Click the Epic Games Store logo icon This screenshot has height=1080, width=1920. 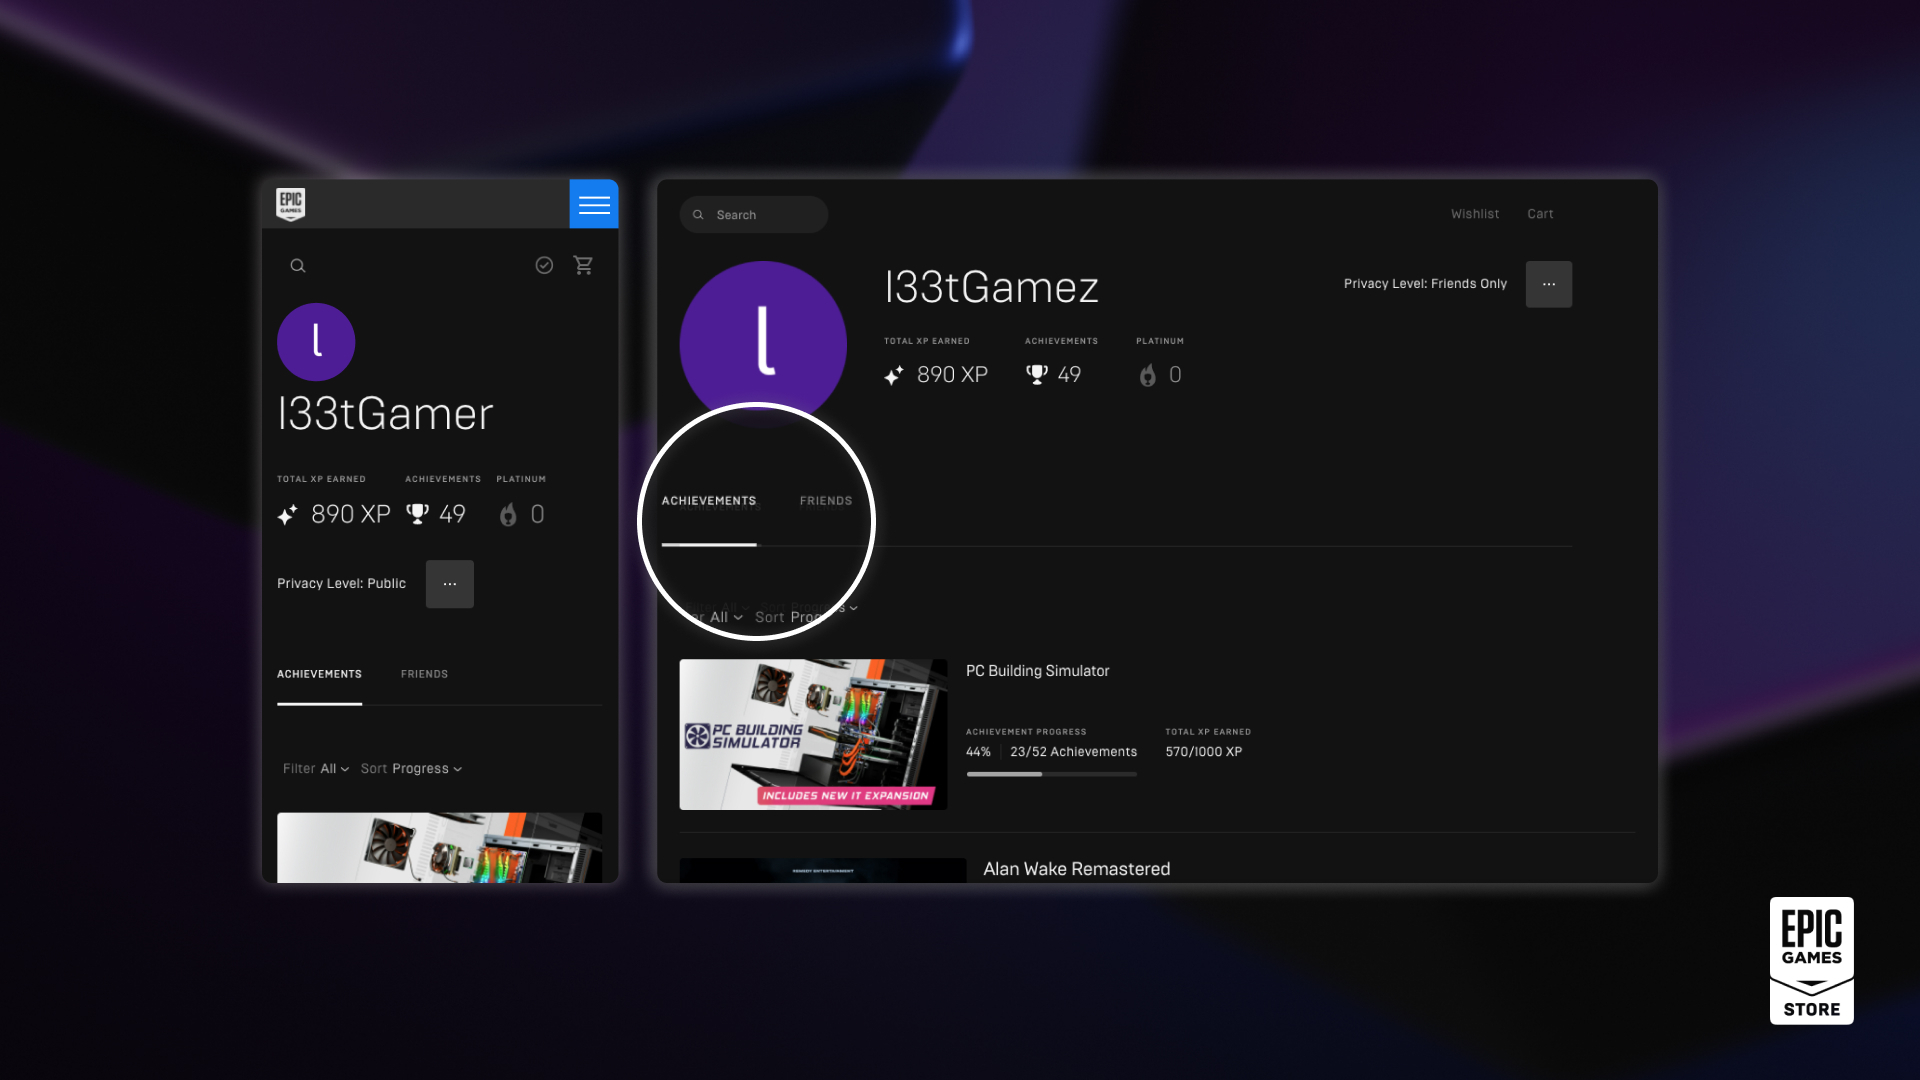(x=1811, y=960)
